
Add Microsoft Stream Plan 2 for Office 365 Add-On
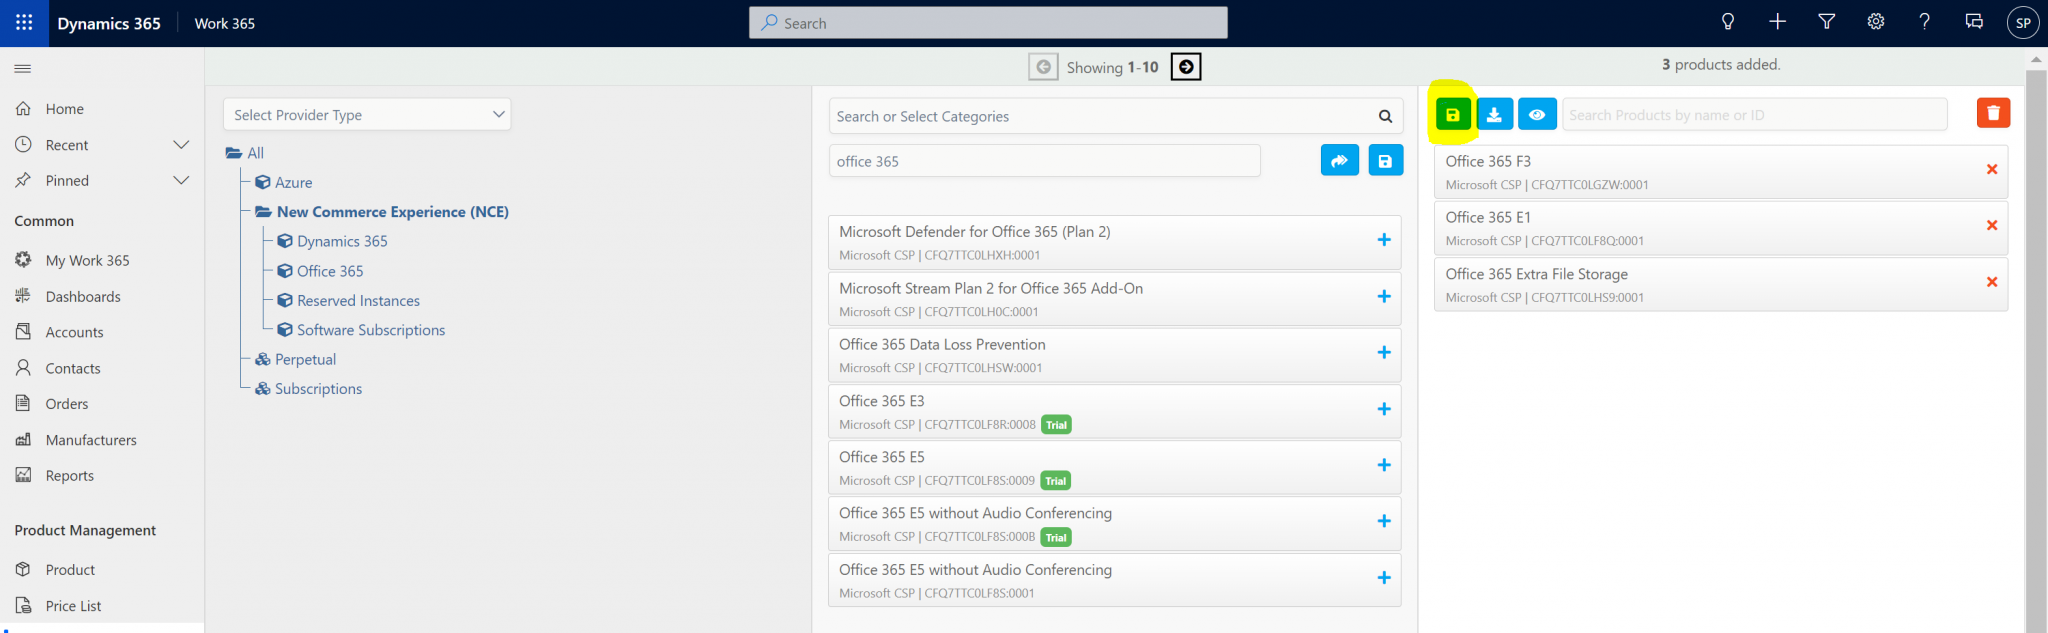coord(1384,297)
